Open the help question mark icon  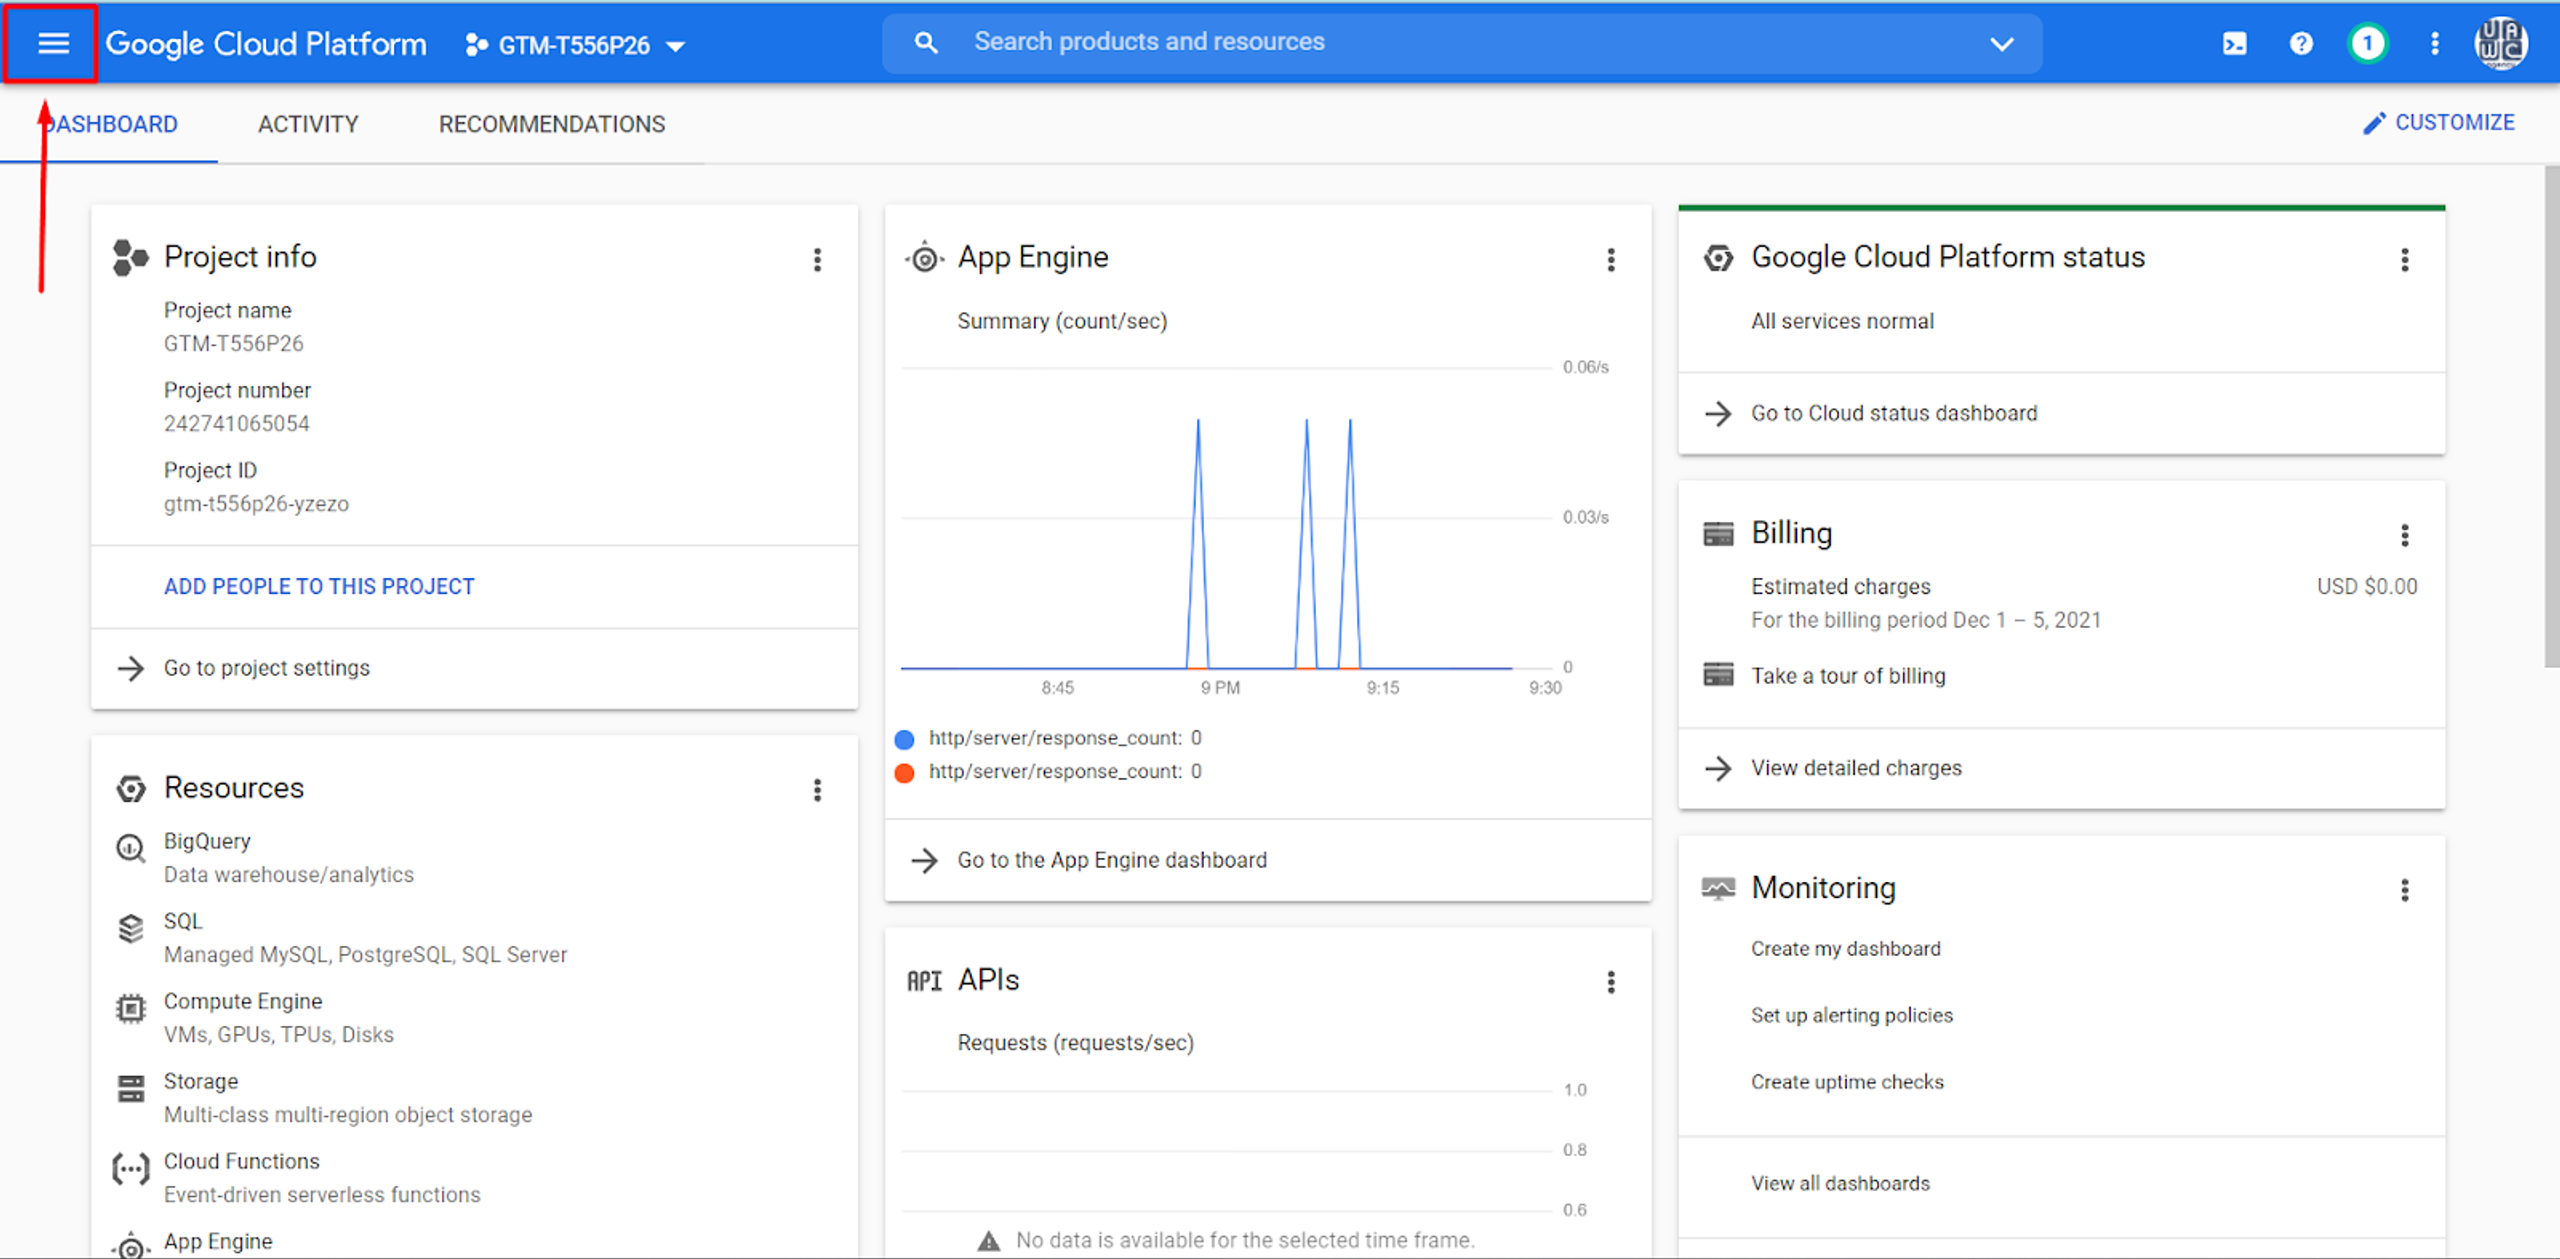tap(2301, 44)
